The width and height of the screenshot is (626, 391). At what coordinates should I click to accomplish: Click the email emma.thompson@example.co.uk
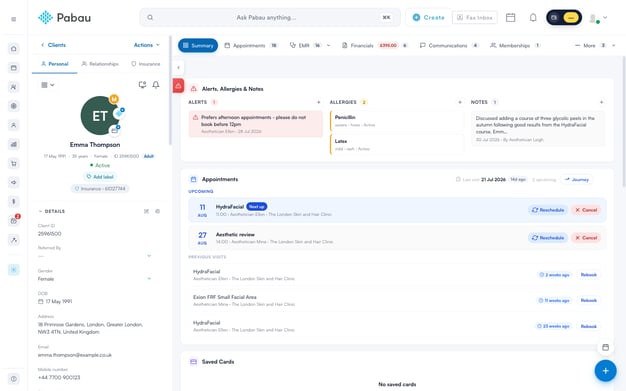pyautogui.click(x=75, y=355)
